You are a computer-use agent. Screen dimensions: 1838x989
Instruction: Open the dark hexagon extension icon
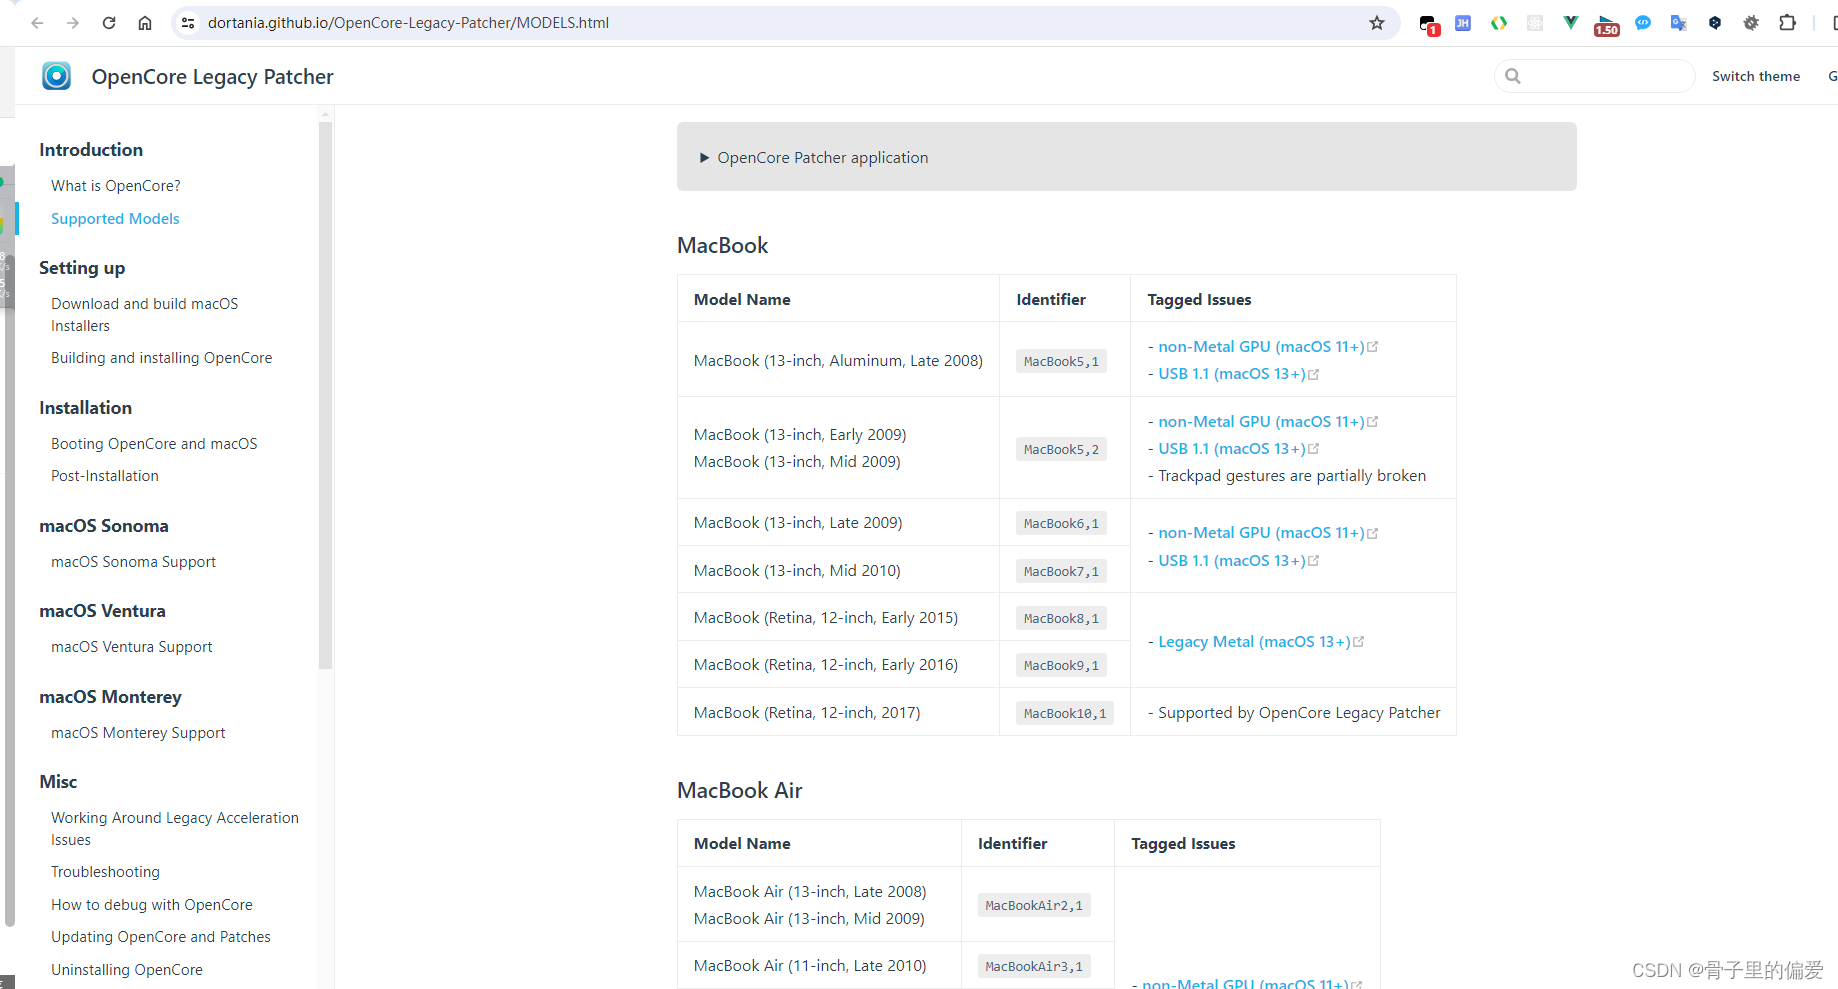coord(1715,23)
